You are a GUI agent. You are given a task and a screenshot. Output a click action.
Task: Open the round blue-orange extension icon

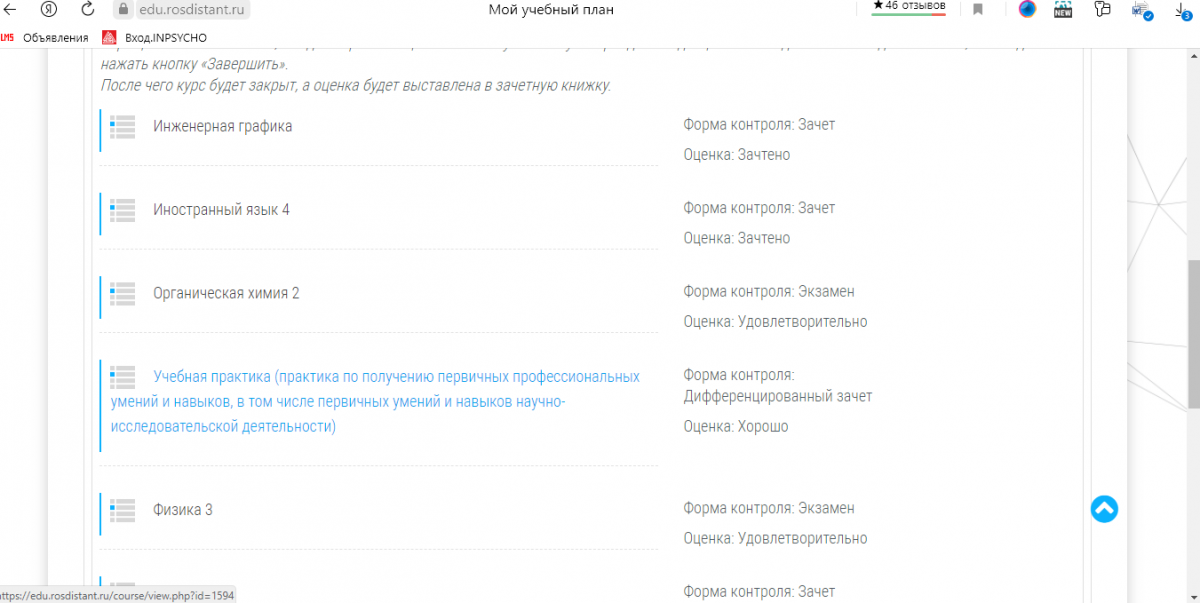point(1027,10)
